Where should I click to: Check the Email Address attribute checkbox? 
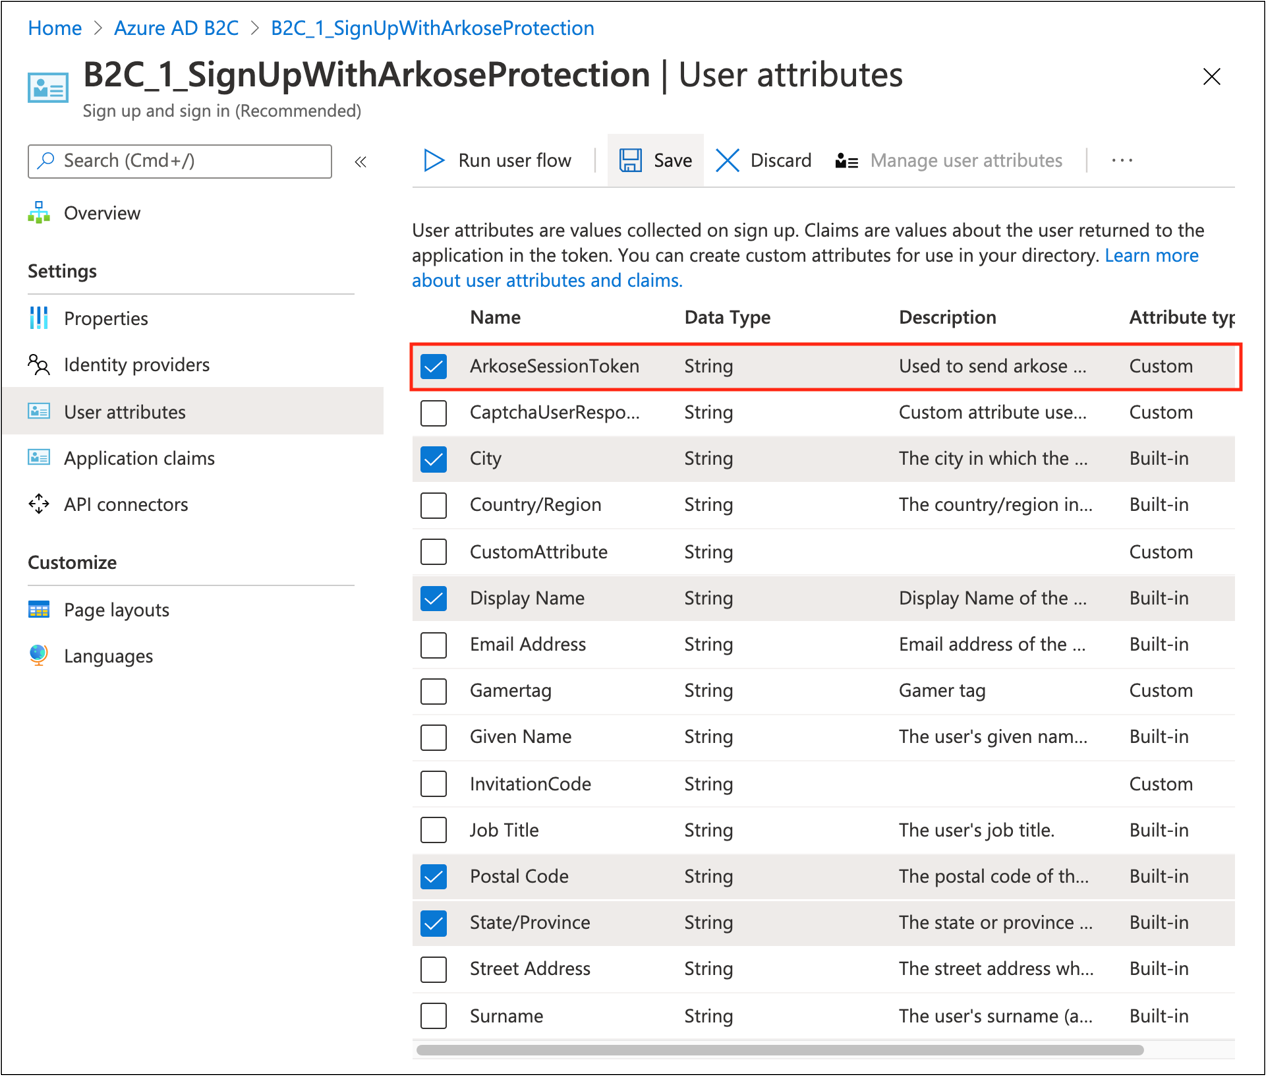(x=434, y=645)
